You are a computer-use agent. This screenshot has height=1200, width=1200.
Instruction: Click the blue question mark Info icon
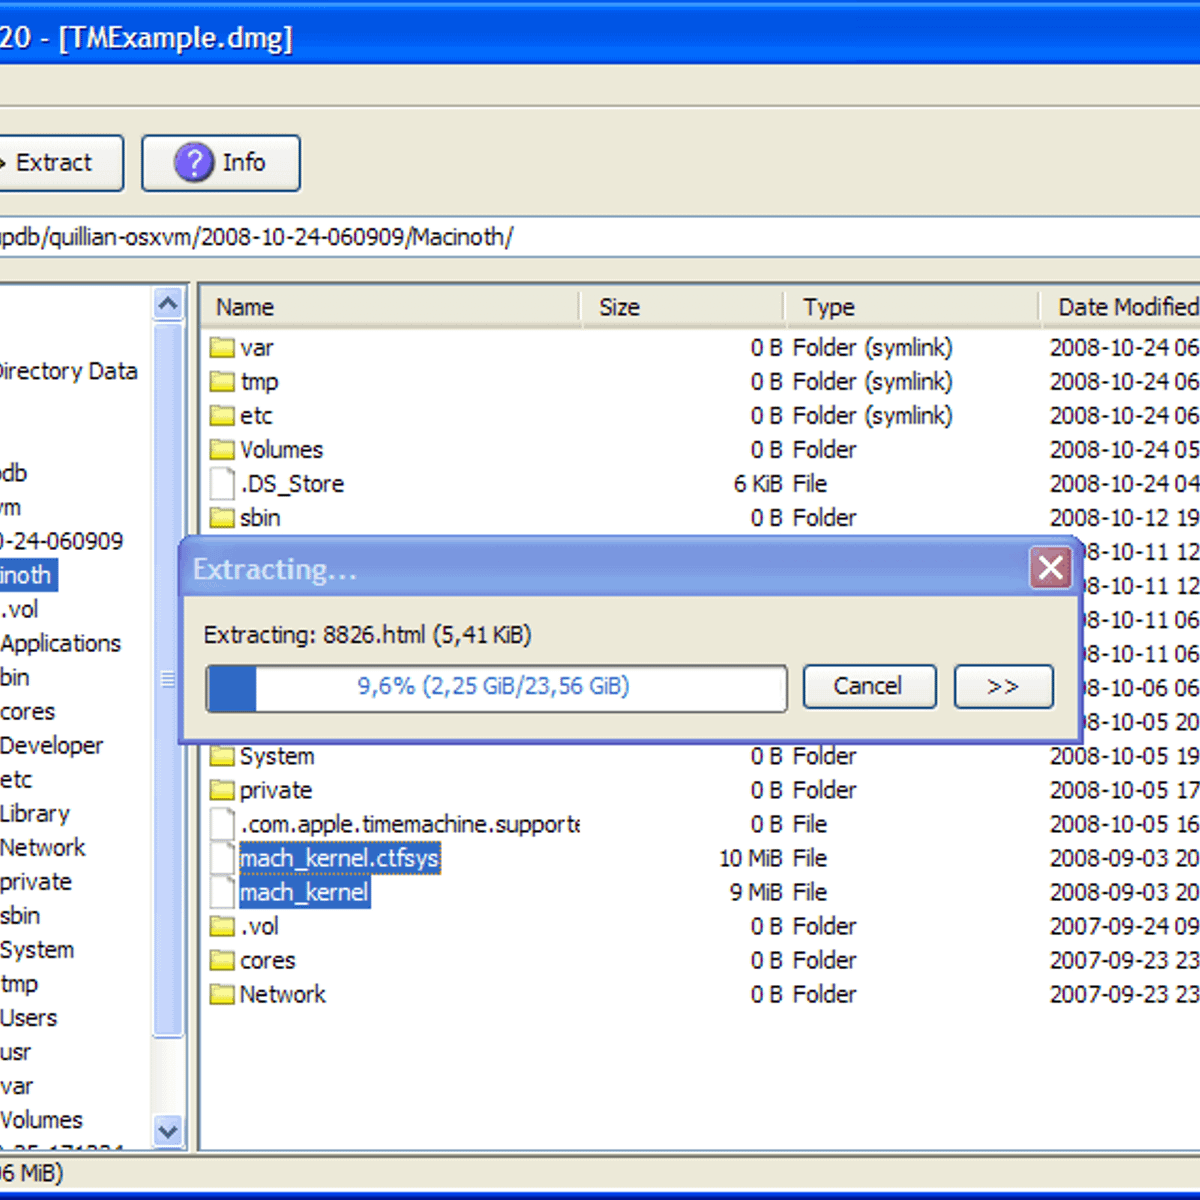click(194, 162)
